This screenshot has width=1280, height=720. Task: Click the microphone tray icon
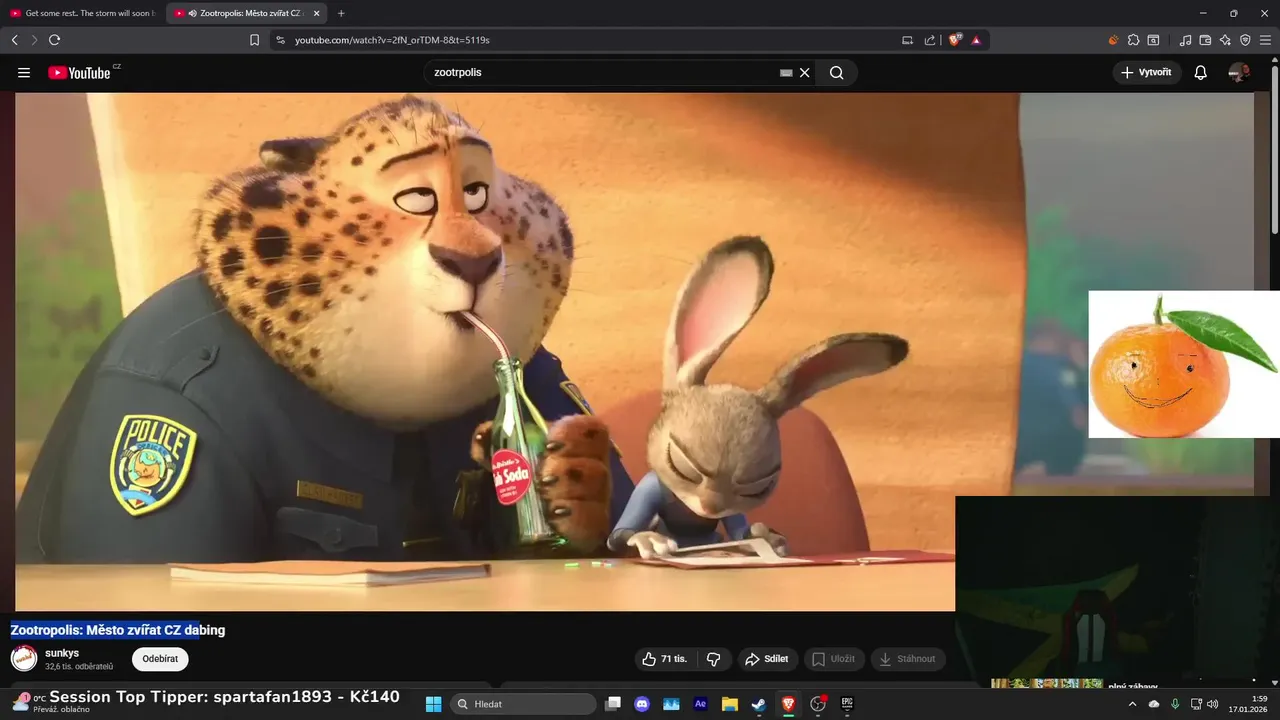coord(1175,704)
